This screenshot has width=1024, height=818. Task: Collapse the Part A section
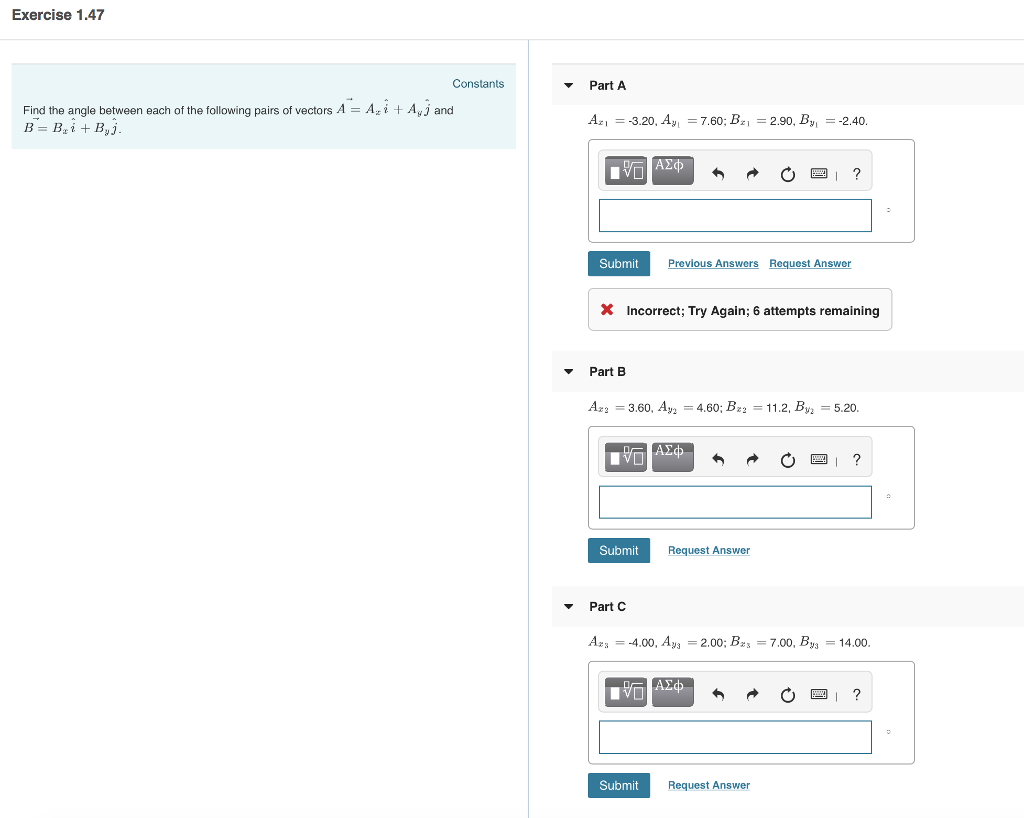point(568,86)
